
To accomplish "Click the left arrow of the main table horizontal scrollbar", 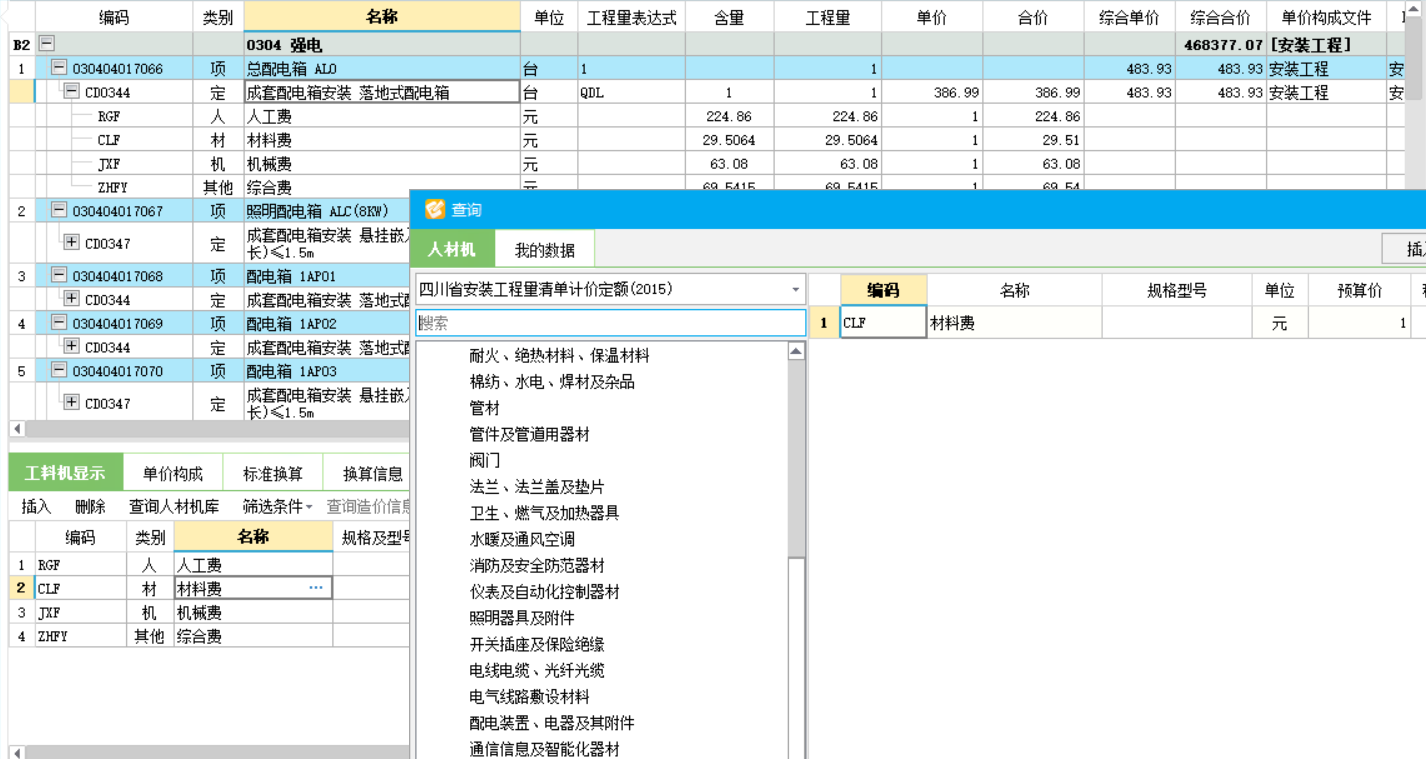I will tap(17, 429).
